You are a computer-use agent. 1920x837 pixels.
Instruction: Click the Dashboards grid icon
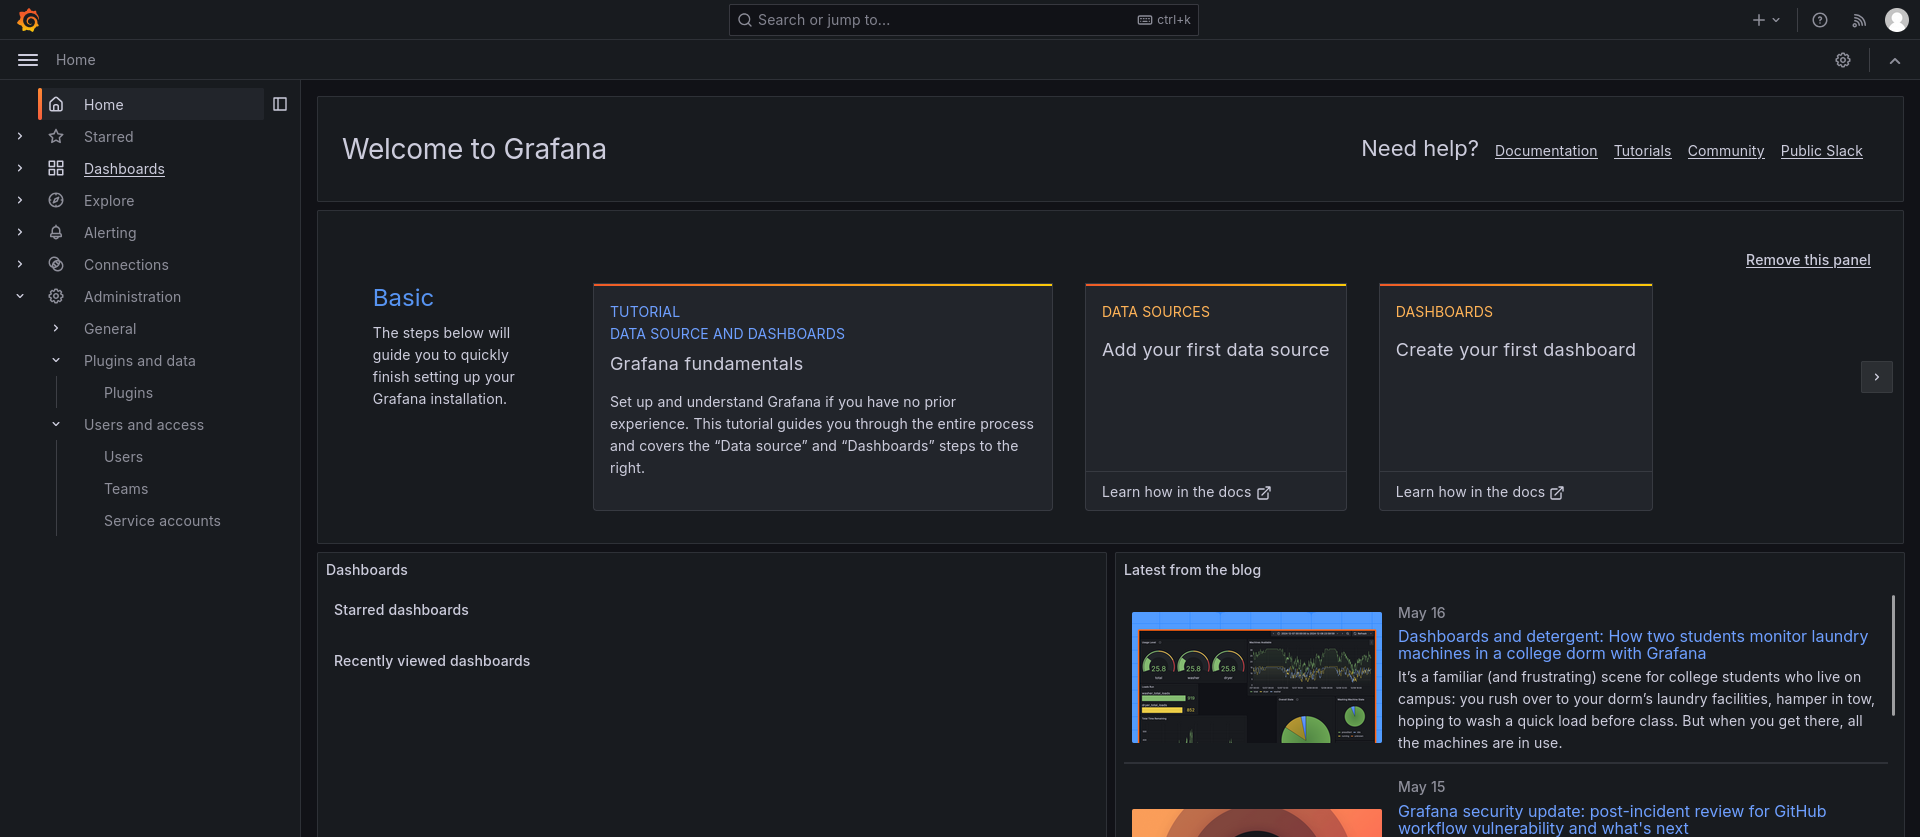[x=56, y=168]
